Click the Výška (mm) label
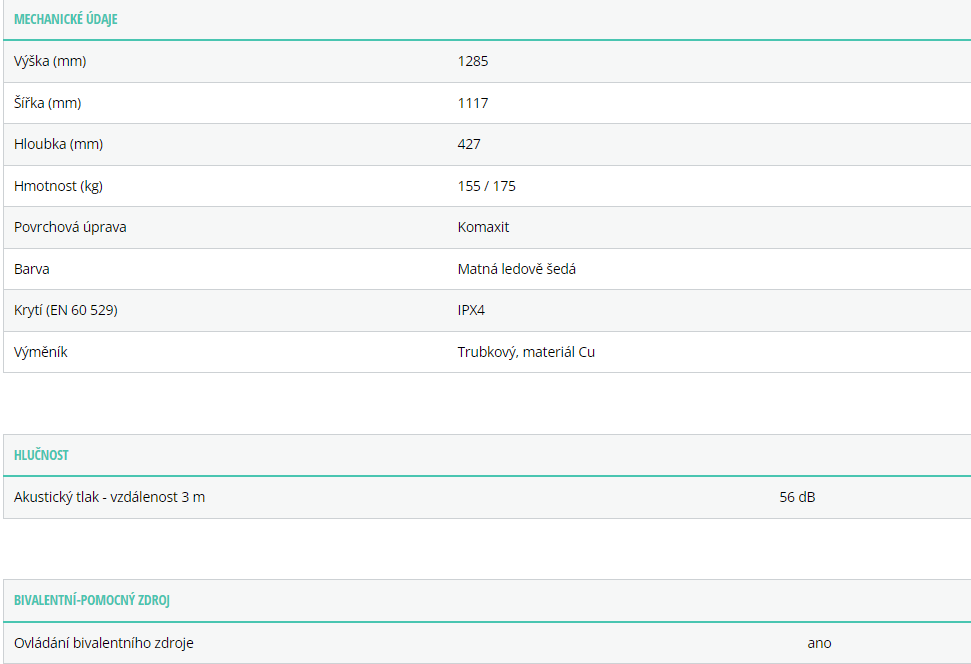The height and width of the screenshot is (664, 971). point(50,61)
